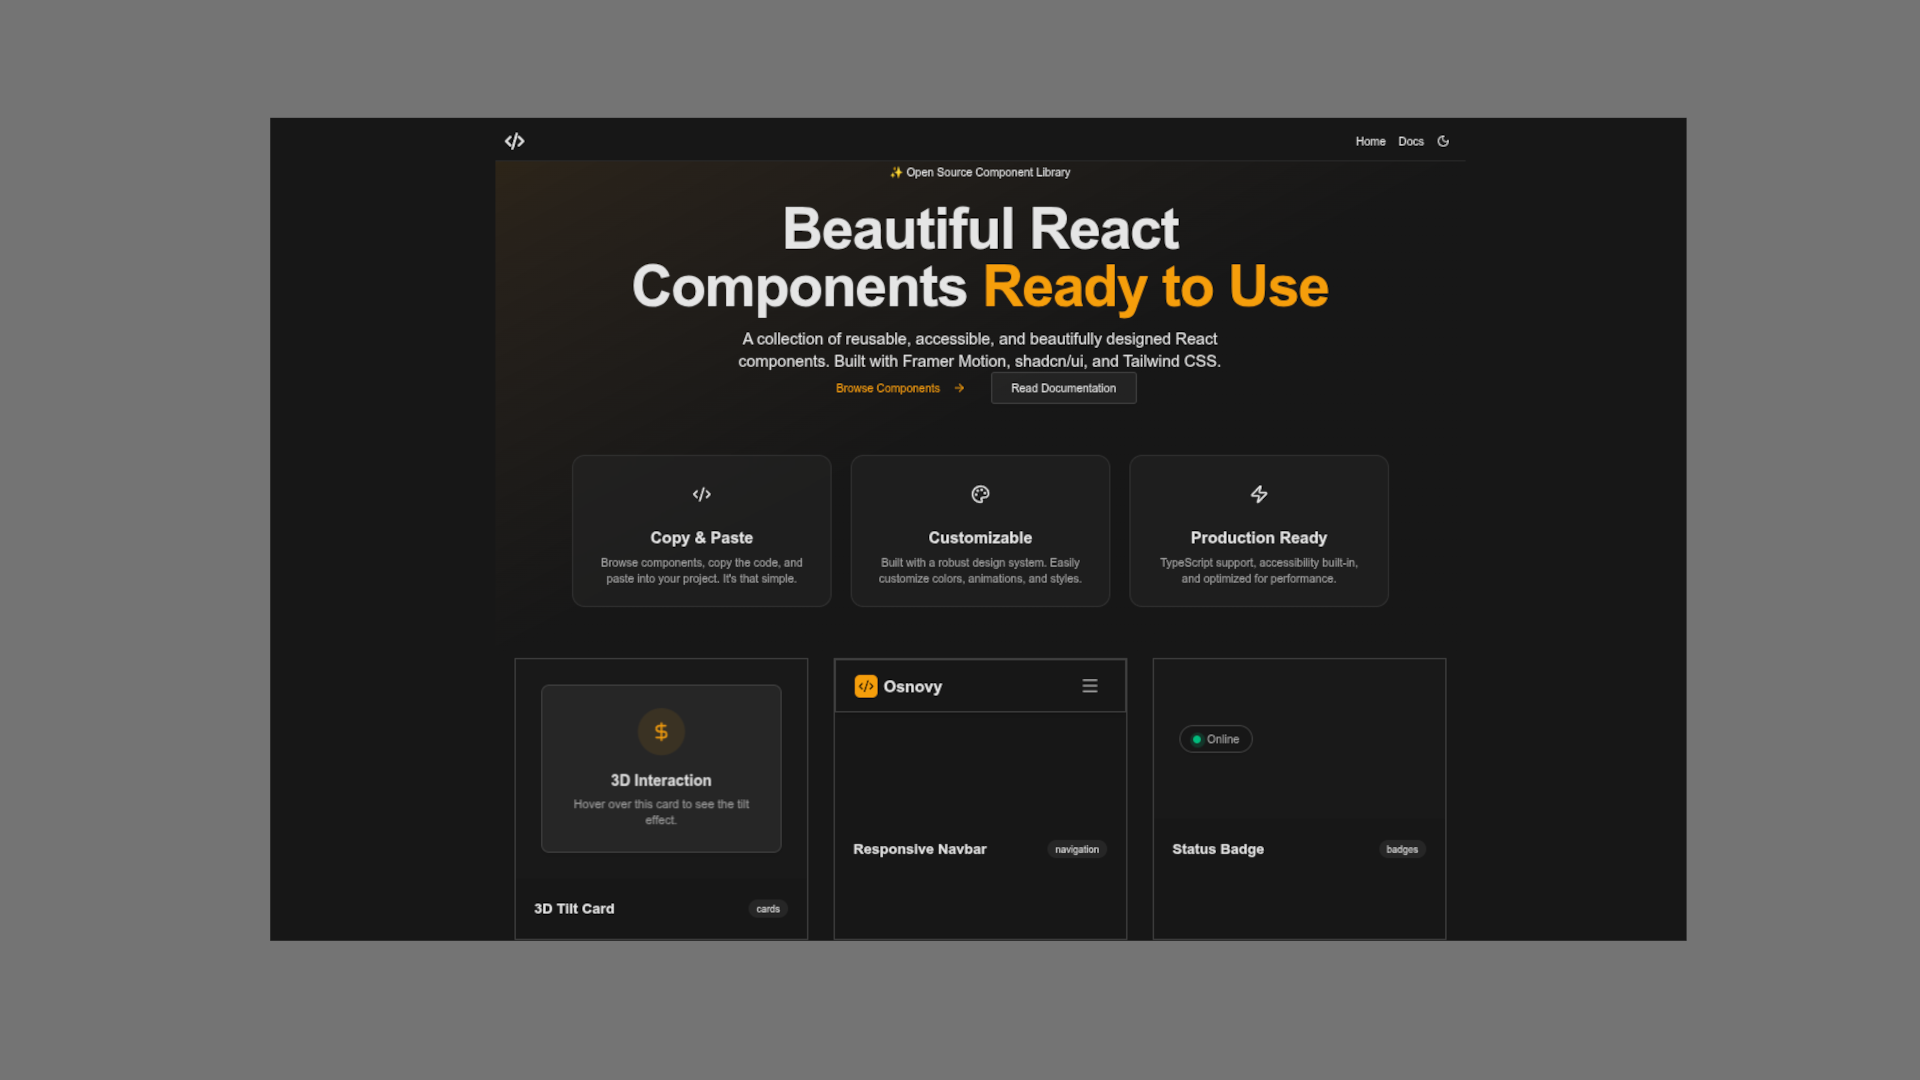Click the code logo in header

pyautogui.click(x=514, y=141)
